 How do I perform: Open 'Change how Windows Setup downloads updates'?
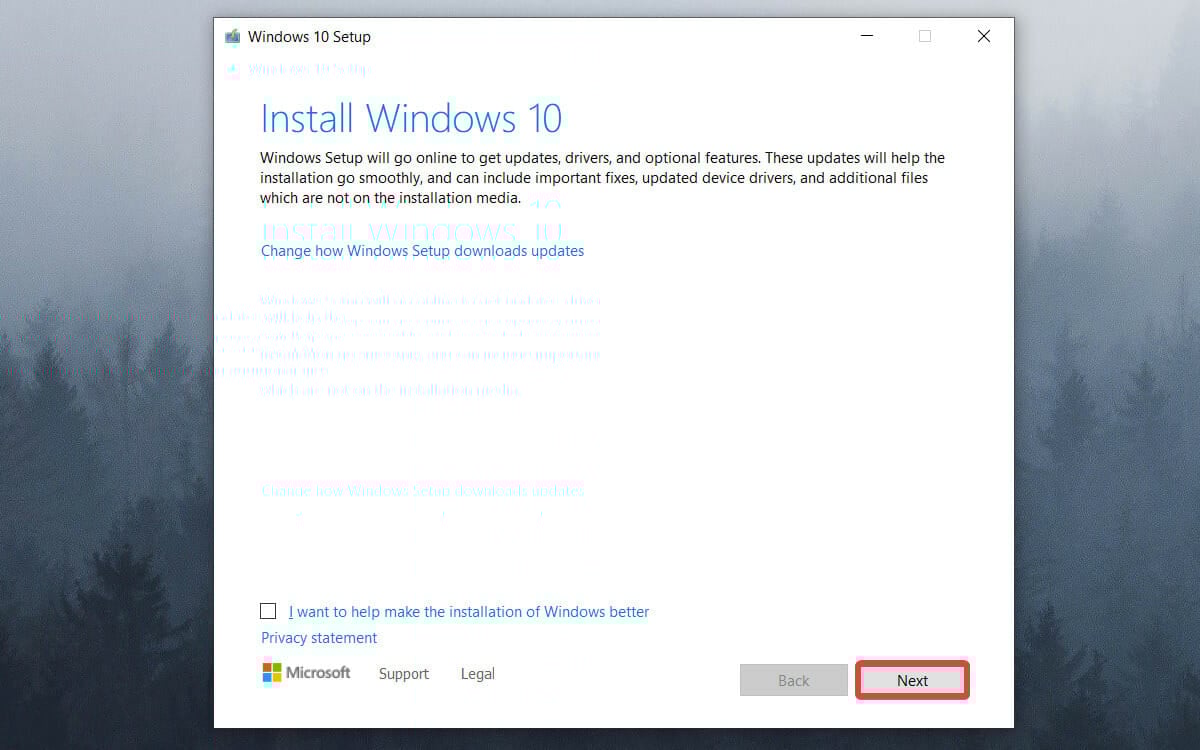pyautogui.click(x=422, y=251)
